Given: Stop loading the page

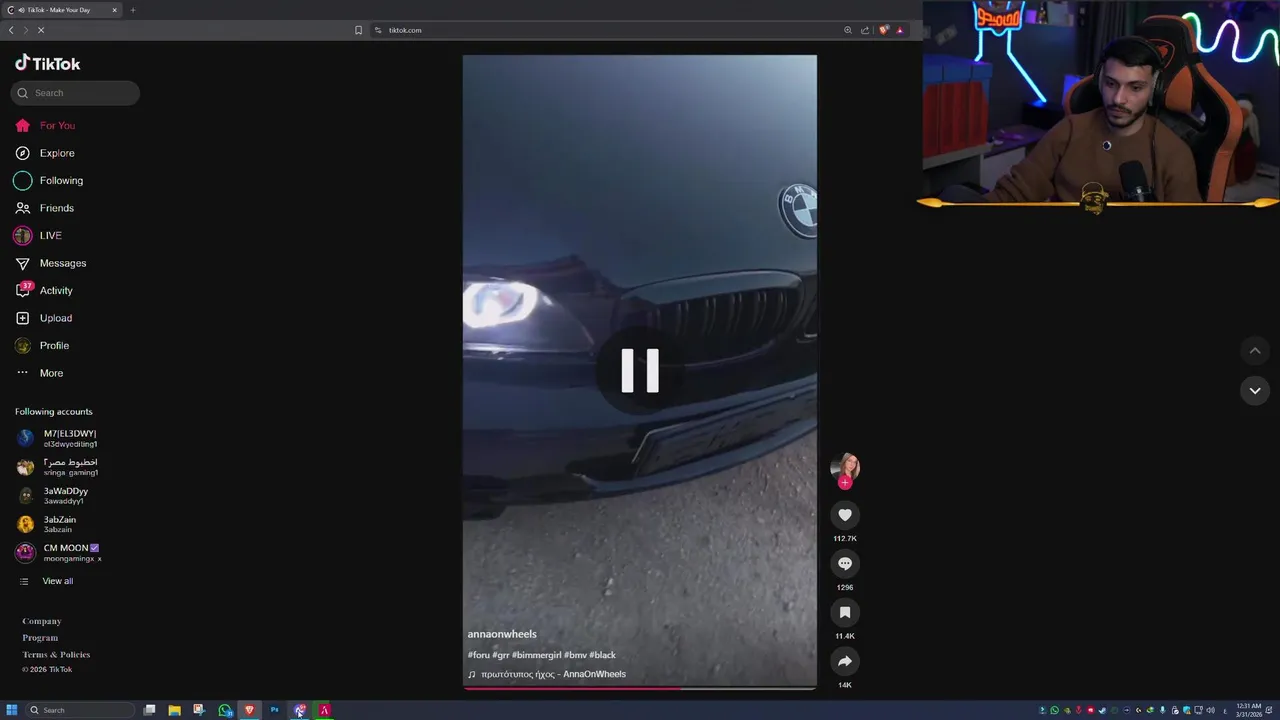Looking at the screenshot, I should tap(41, 30).
